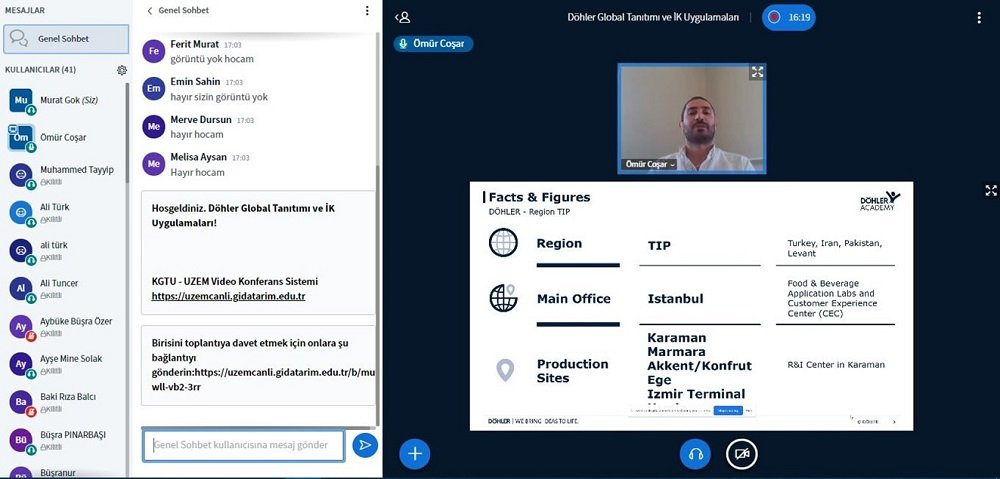The height and width of the screenshot is (479, 1000).
Task: Click the recording indicator showing 16:19
Action: coord(788,17)
